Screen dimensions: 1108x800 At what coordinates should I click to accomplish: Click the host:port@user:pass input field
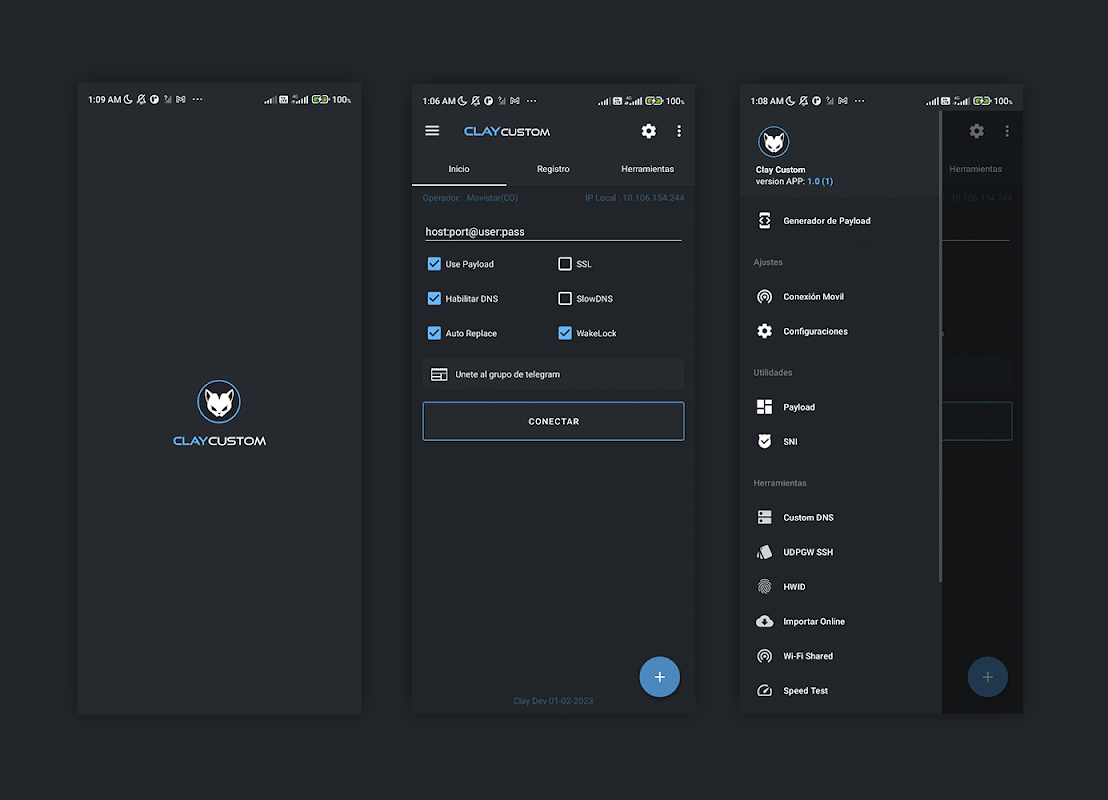tap(553, 231)
